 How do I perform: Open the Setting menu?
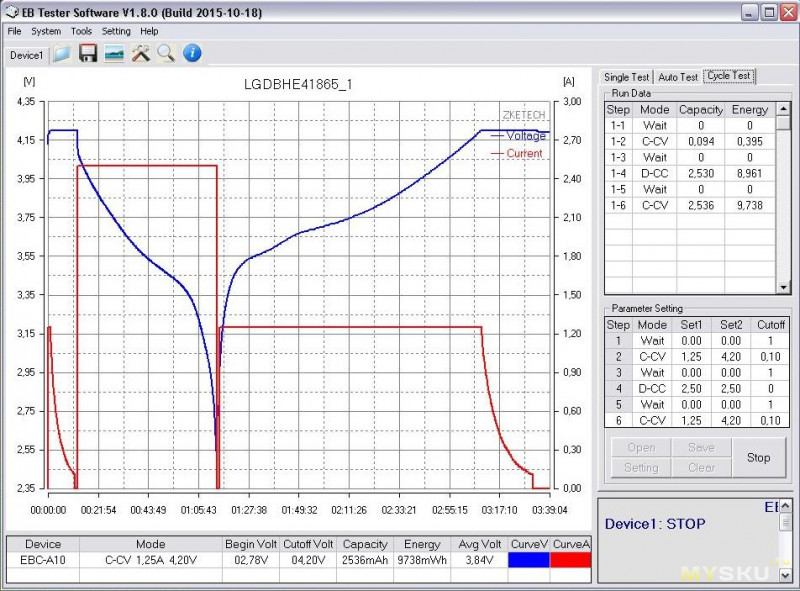pos(116,31)
